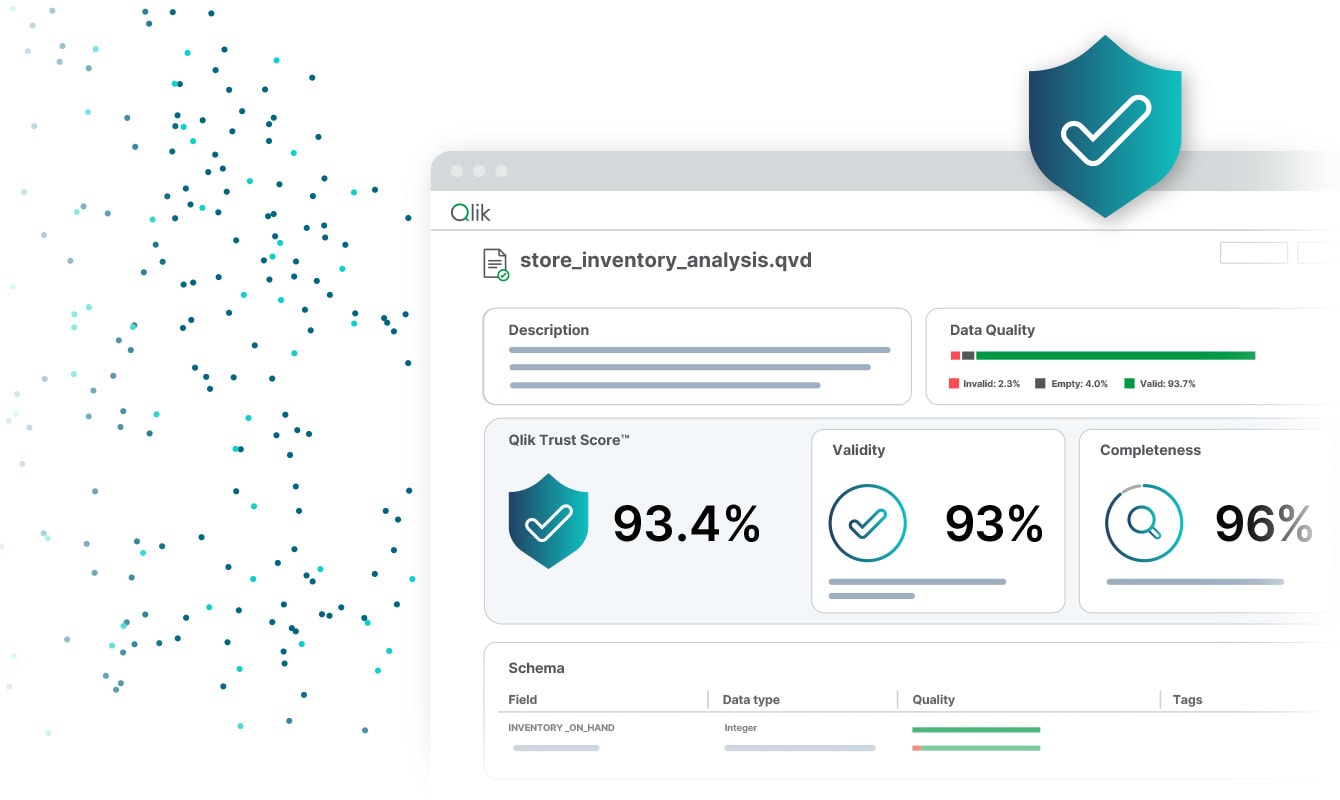Click the green Data Quality bar
This screenshot has width=1340, height=800.
1114,355
